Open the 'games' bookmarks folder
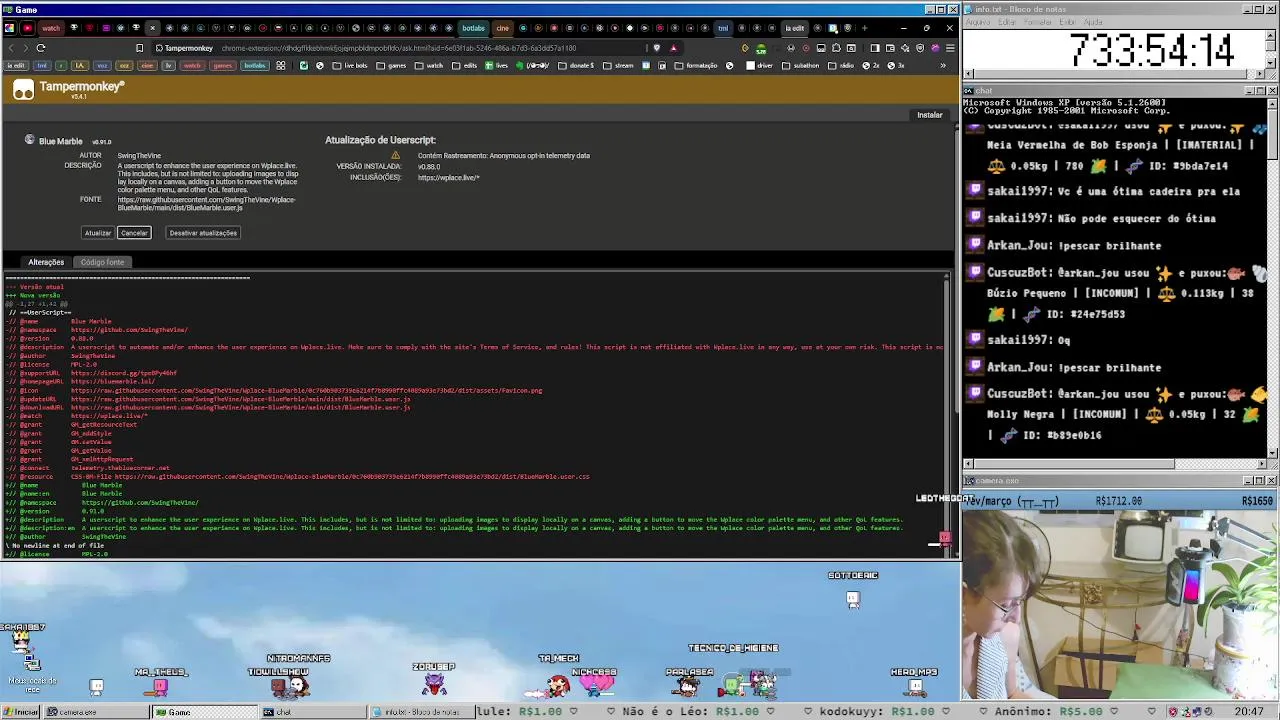This screenshot has width=1280, height=720. point(390,66)
